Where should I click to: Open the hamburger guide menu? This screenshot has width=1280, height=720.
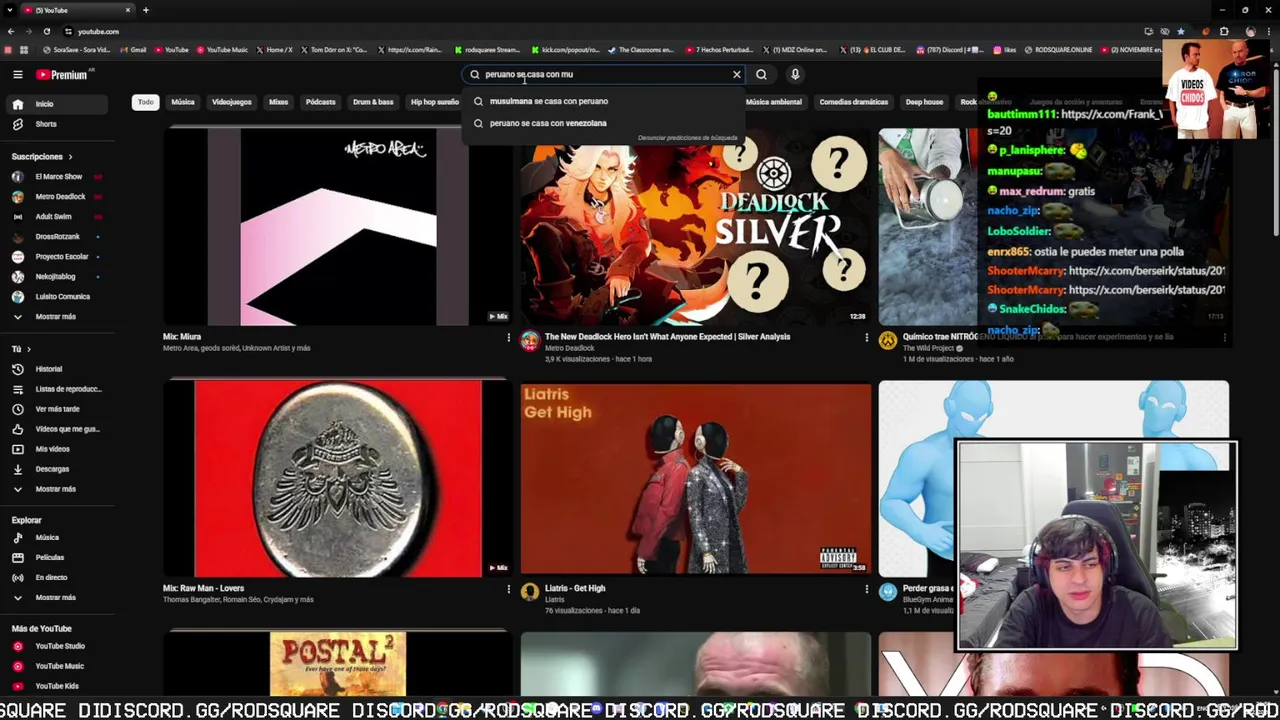pyautogui.click(x=17, y=74)
